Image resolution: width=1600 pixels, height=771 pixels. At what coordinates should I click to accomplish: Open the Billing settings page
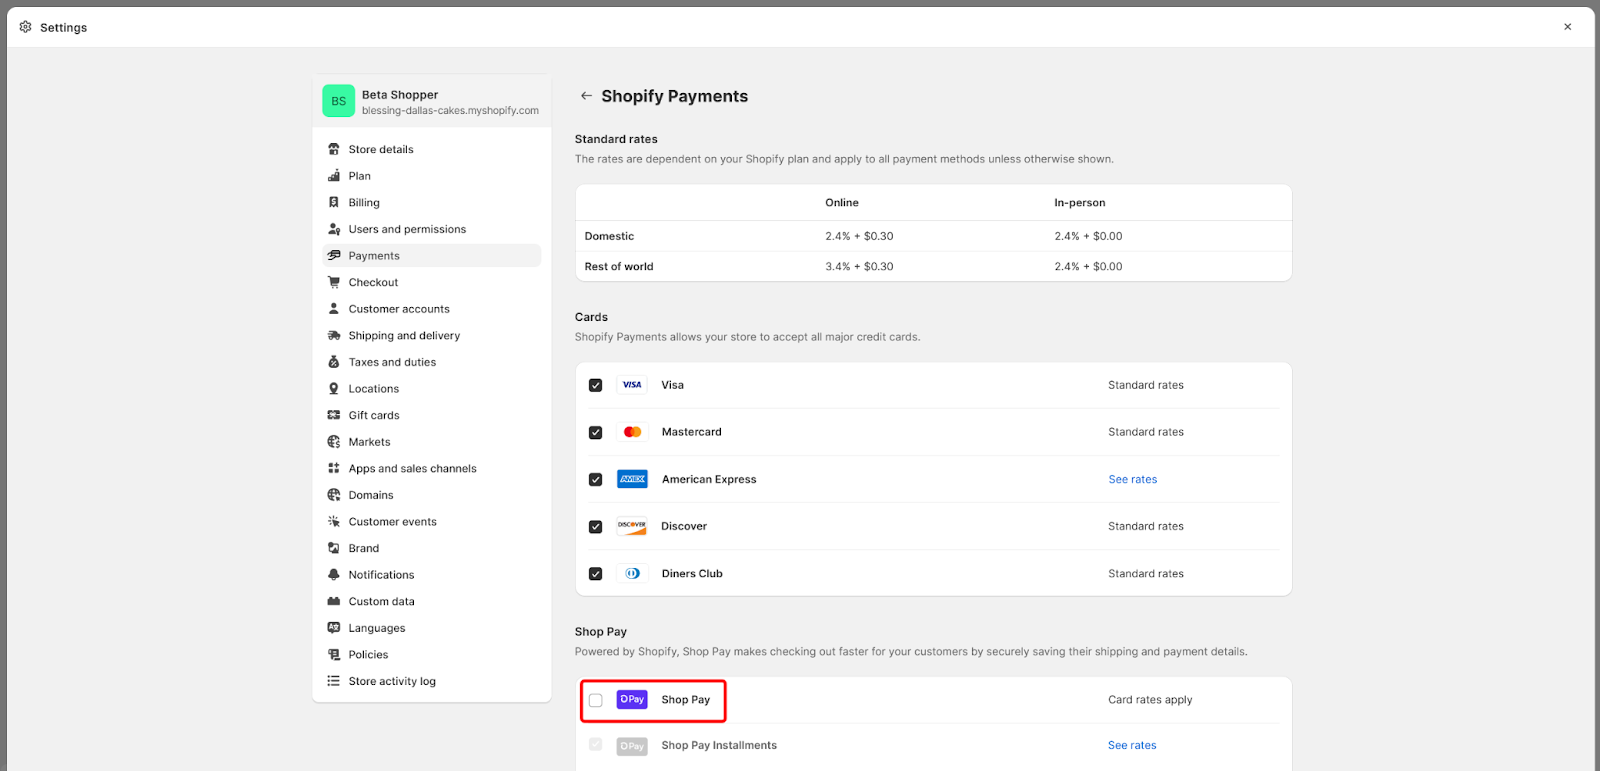click(x=364, y=203)
